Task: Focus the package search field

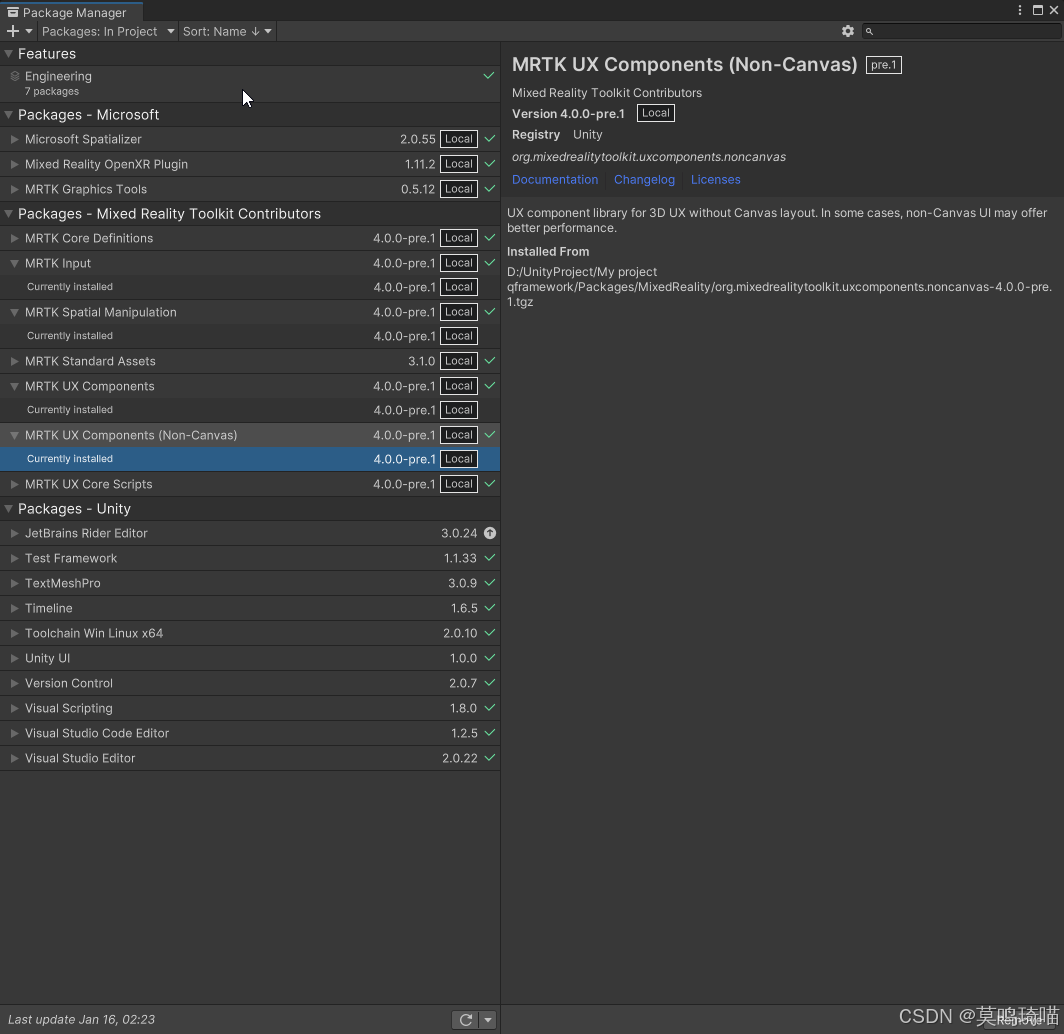Action: point(962,31)
